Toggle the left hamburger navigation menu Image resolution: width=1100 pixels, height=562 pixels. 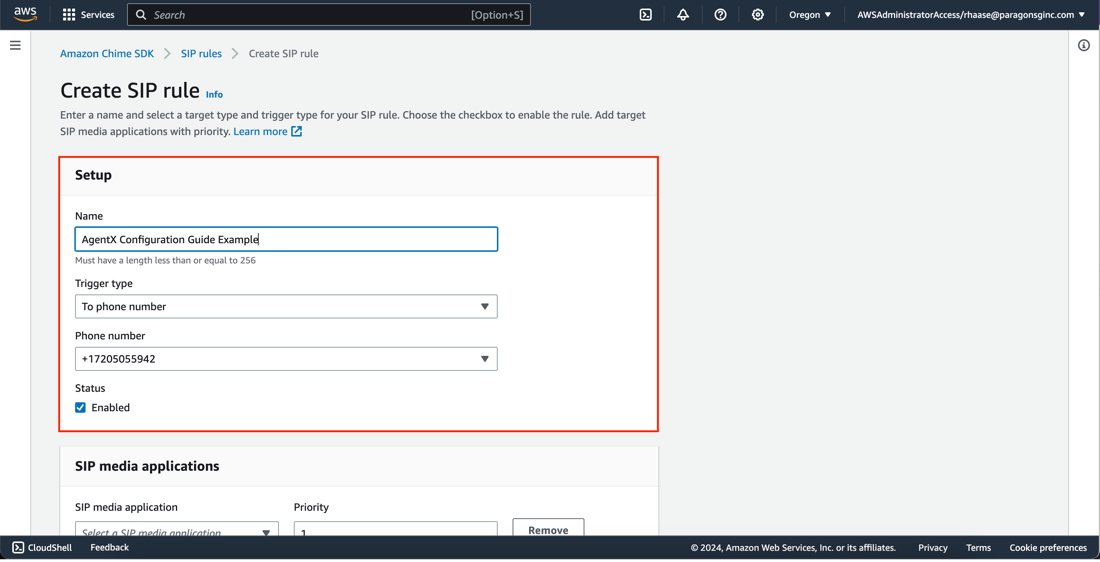click(x=15, y=46)
